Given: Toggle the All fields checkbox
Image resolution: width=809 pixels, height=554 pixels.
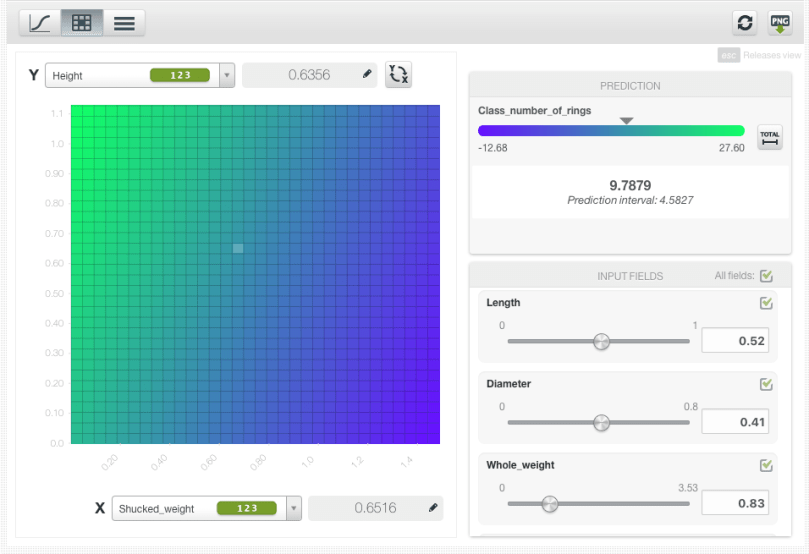Looking at the screenshot, I should pos(766,276).
